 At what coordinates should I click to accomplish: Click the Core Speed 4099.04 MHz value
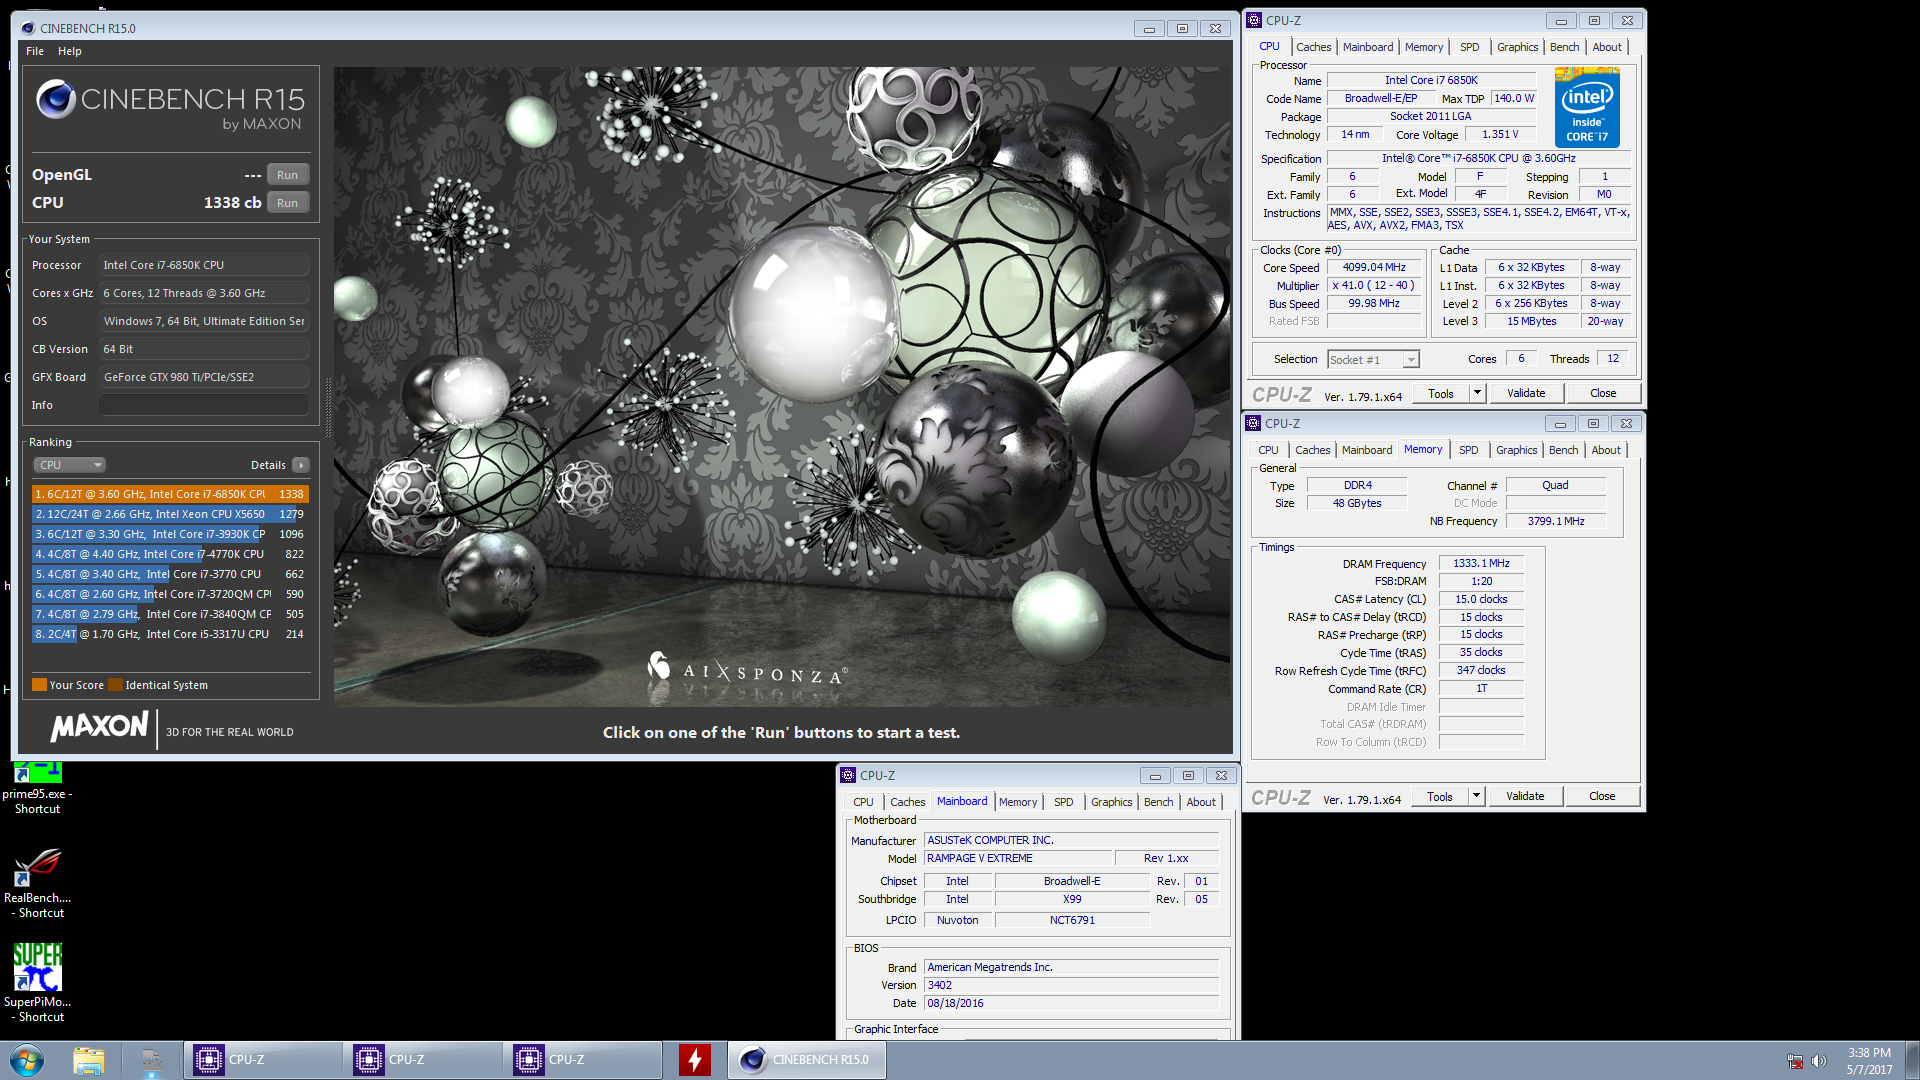[1374, 268]
